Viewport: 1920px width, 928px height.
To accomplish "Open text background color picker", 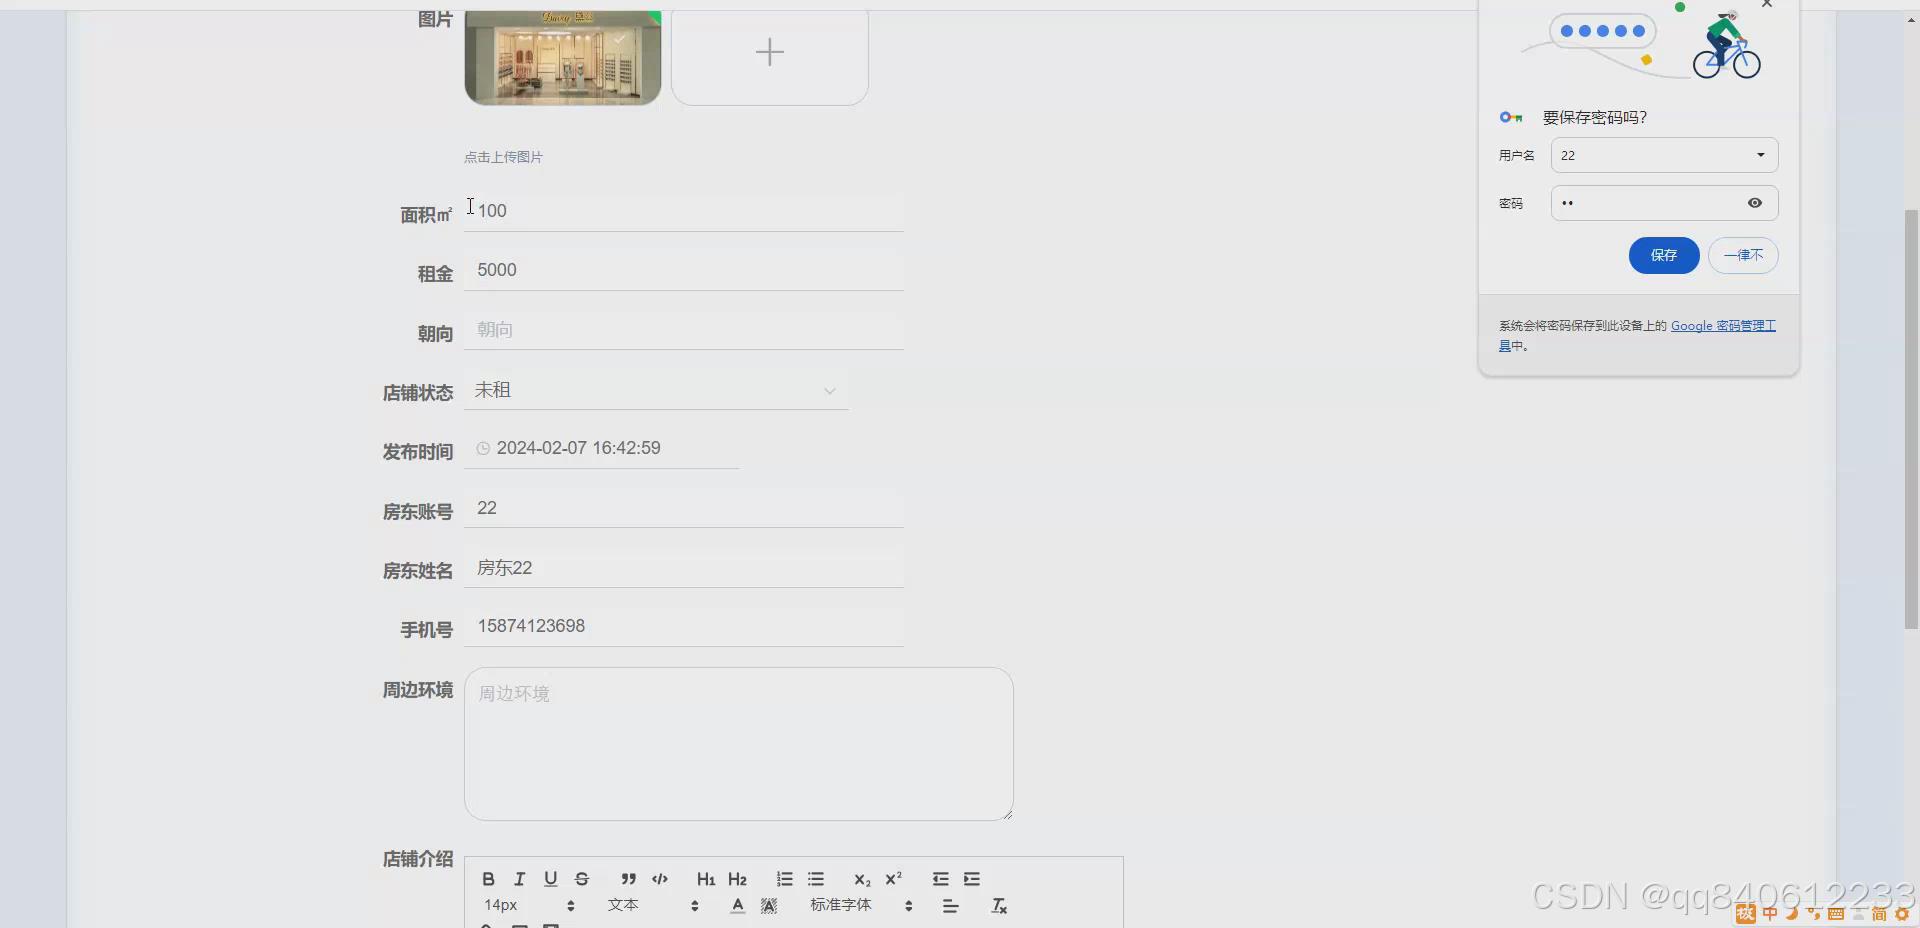I will [x=769, y=906].
